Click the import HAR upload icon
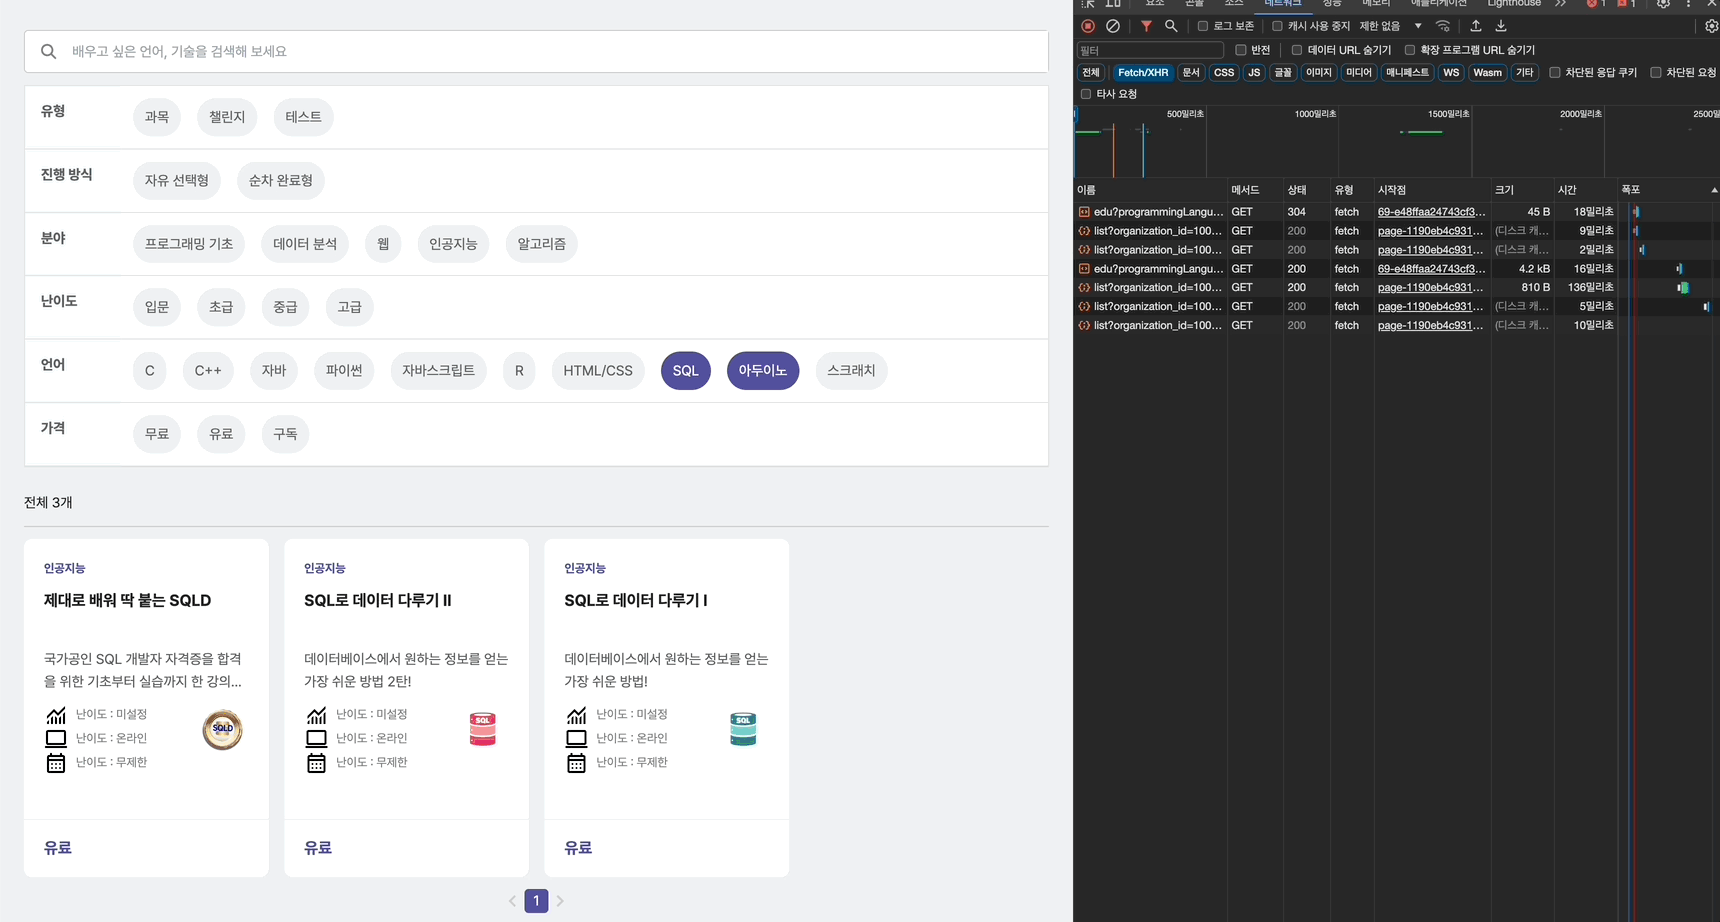Screen dimensions: 1720x922 [x=1476, y=26]
